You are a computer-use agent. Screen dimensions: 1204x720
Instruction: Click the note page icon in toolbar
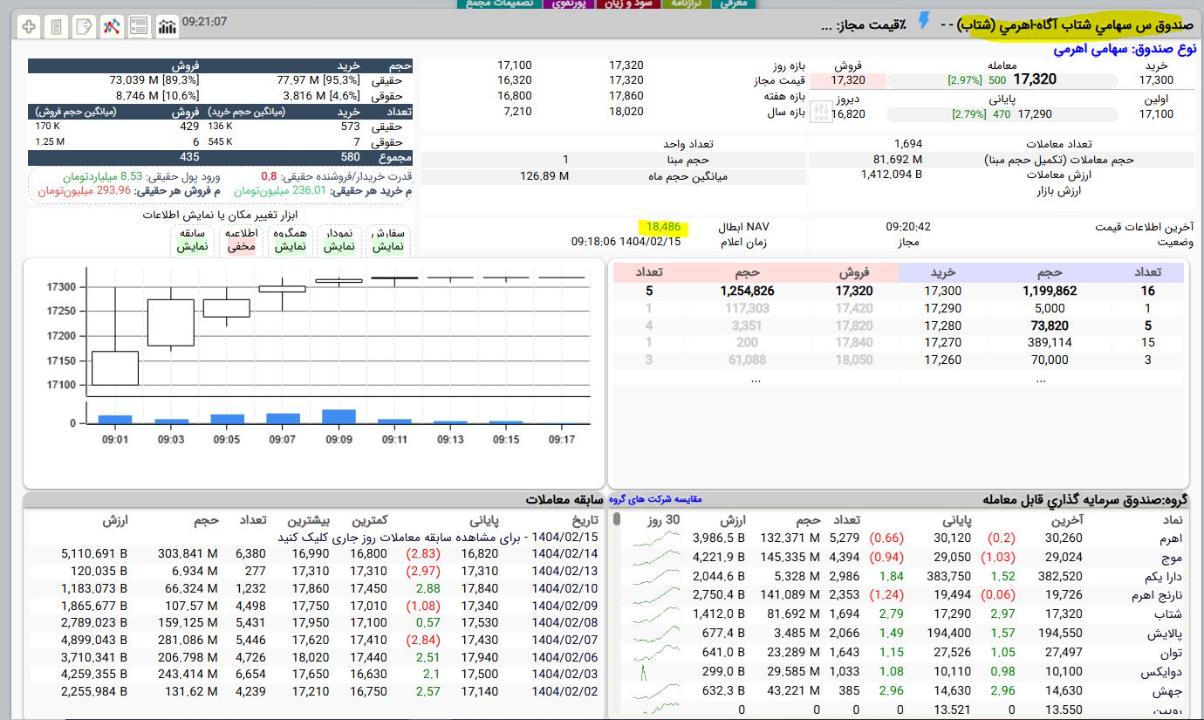(82, 24)
